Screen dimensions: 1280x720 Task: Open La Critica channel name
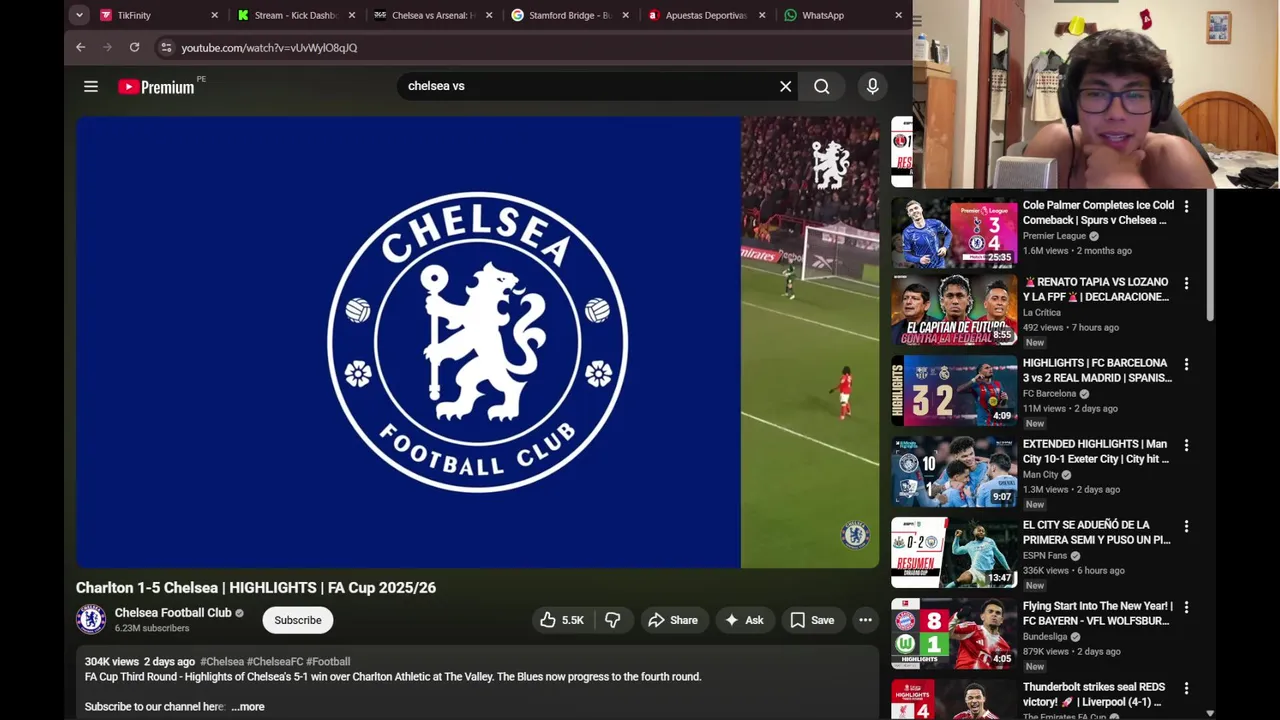point(1042,313)
